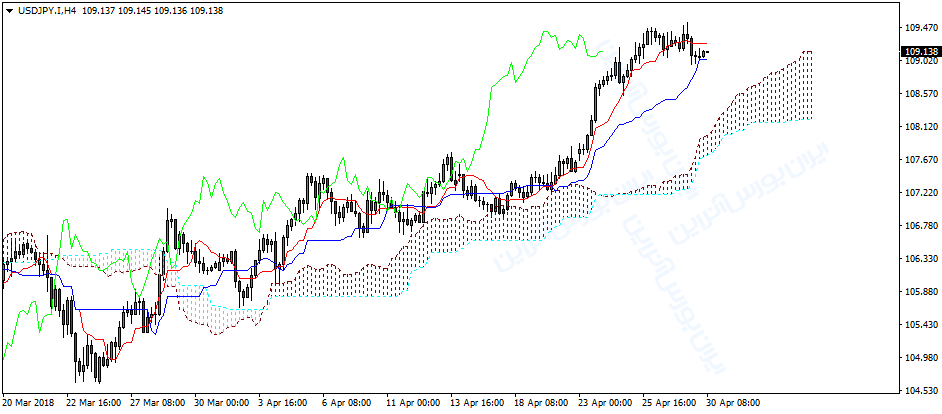Viewport: 942px width, 414px height.
Task: Click the 105.880 price axis label
Action: click(920, 292)
